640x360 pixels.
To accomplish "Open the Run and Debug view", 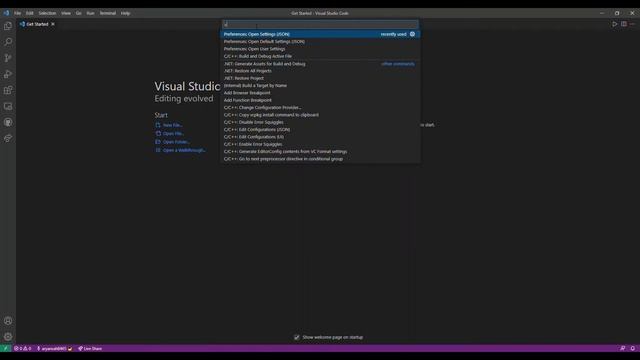I will tap(8, 74).
